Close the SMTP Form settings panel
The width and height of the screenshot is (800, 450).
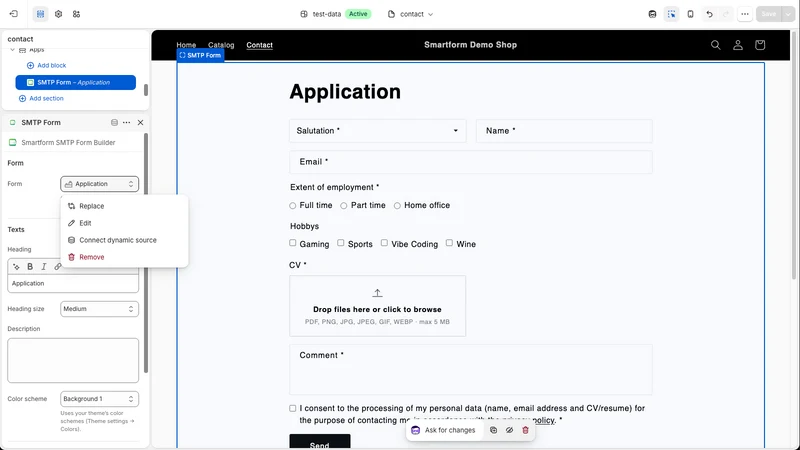(140, 122)
